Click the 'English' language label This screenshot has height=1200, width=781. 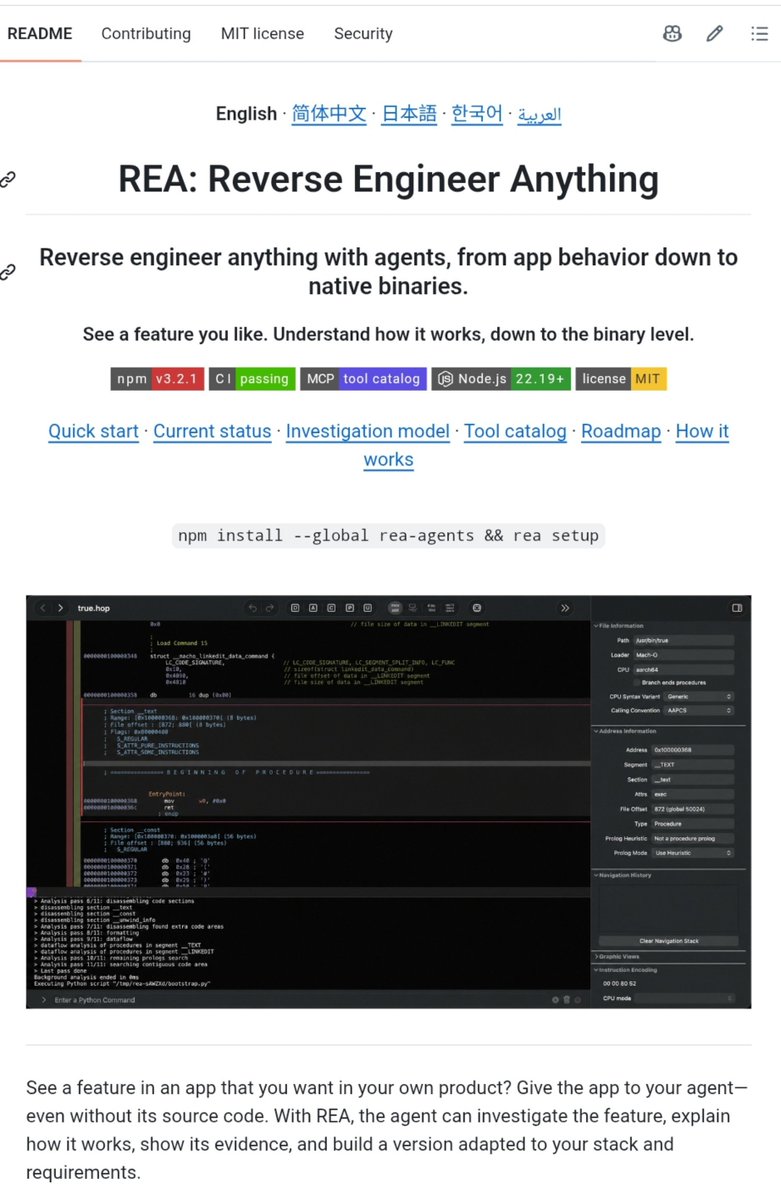tap(246, 114)
